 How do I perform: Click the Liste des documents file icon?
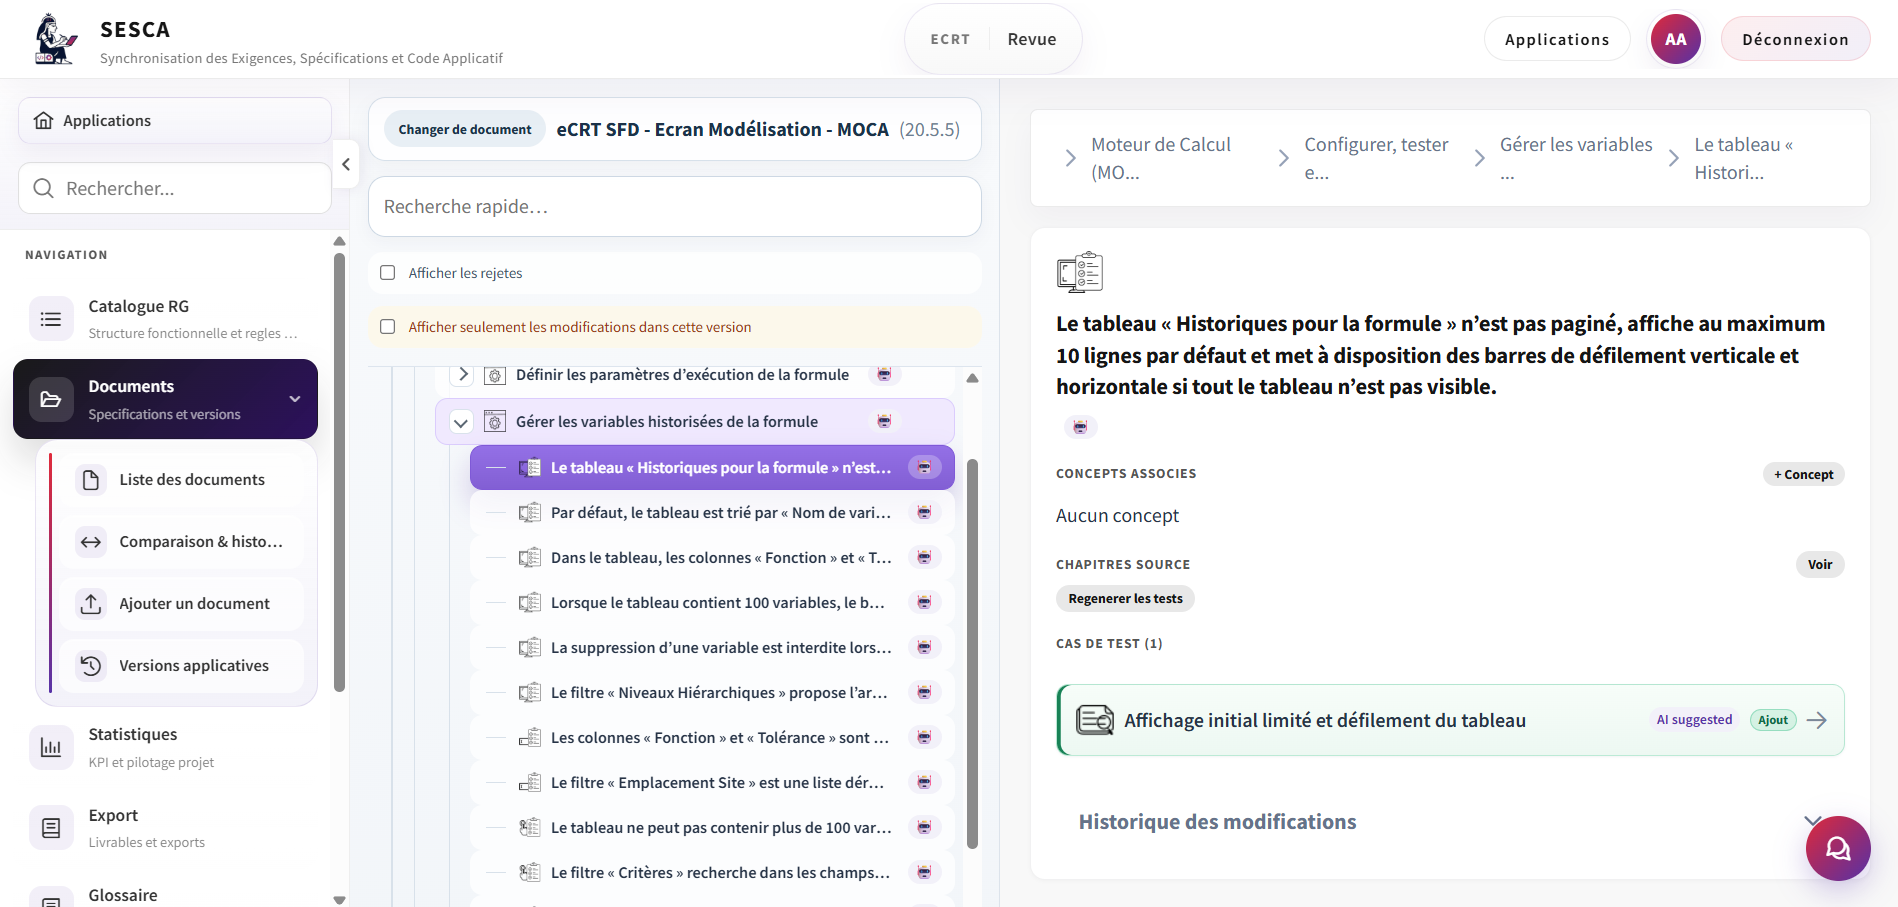(91, 480)
